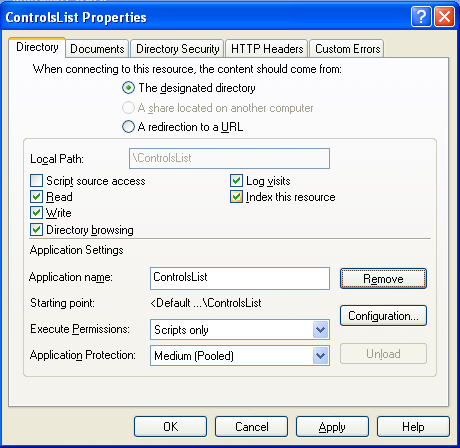Uncheck the Write permission checkbox

coord(36,213)
